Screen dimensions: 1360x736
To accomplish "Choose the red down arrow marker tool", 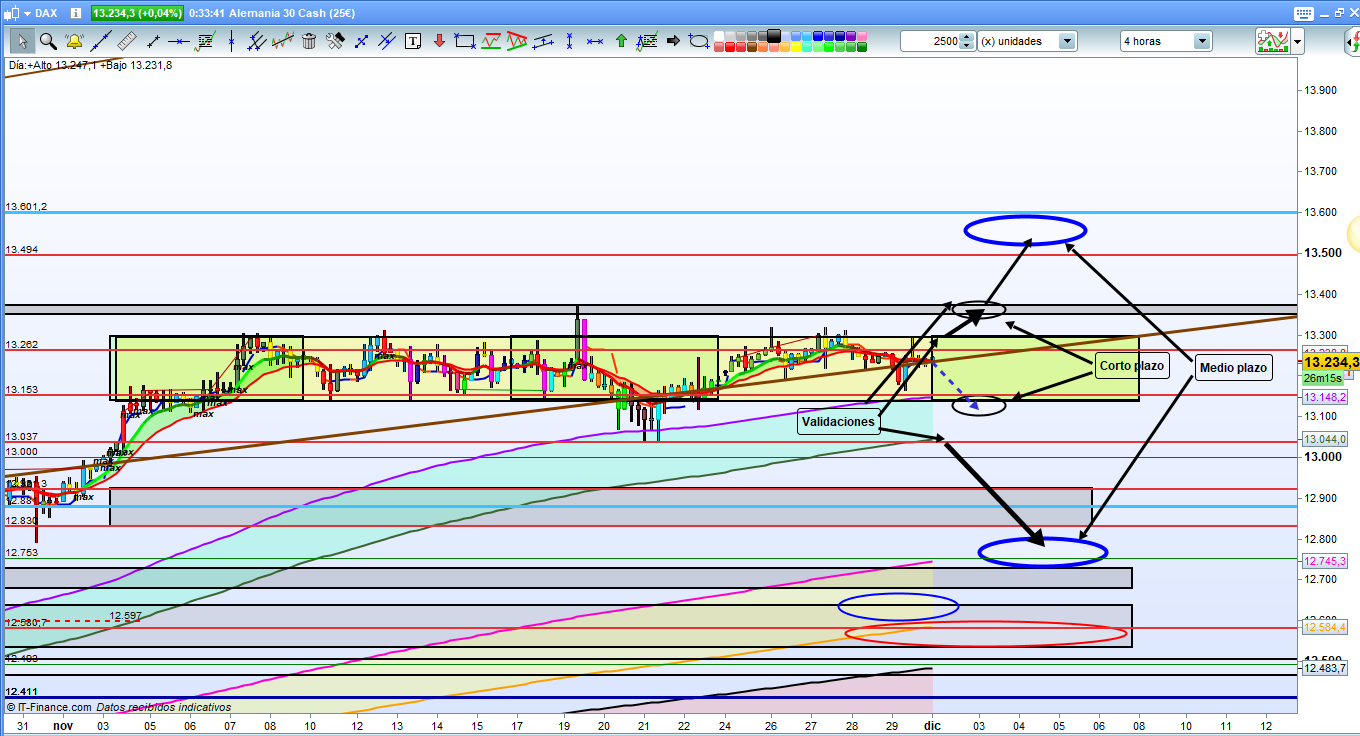I will click(439, 41).
